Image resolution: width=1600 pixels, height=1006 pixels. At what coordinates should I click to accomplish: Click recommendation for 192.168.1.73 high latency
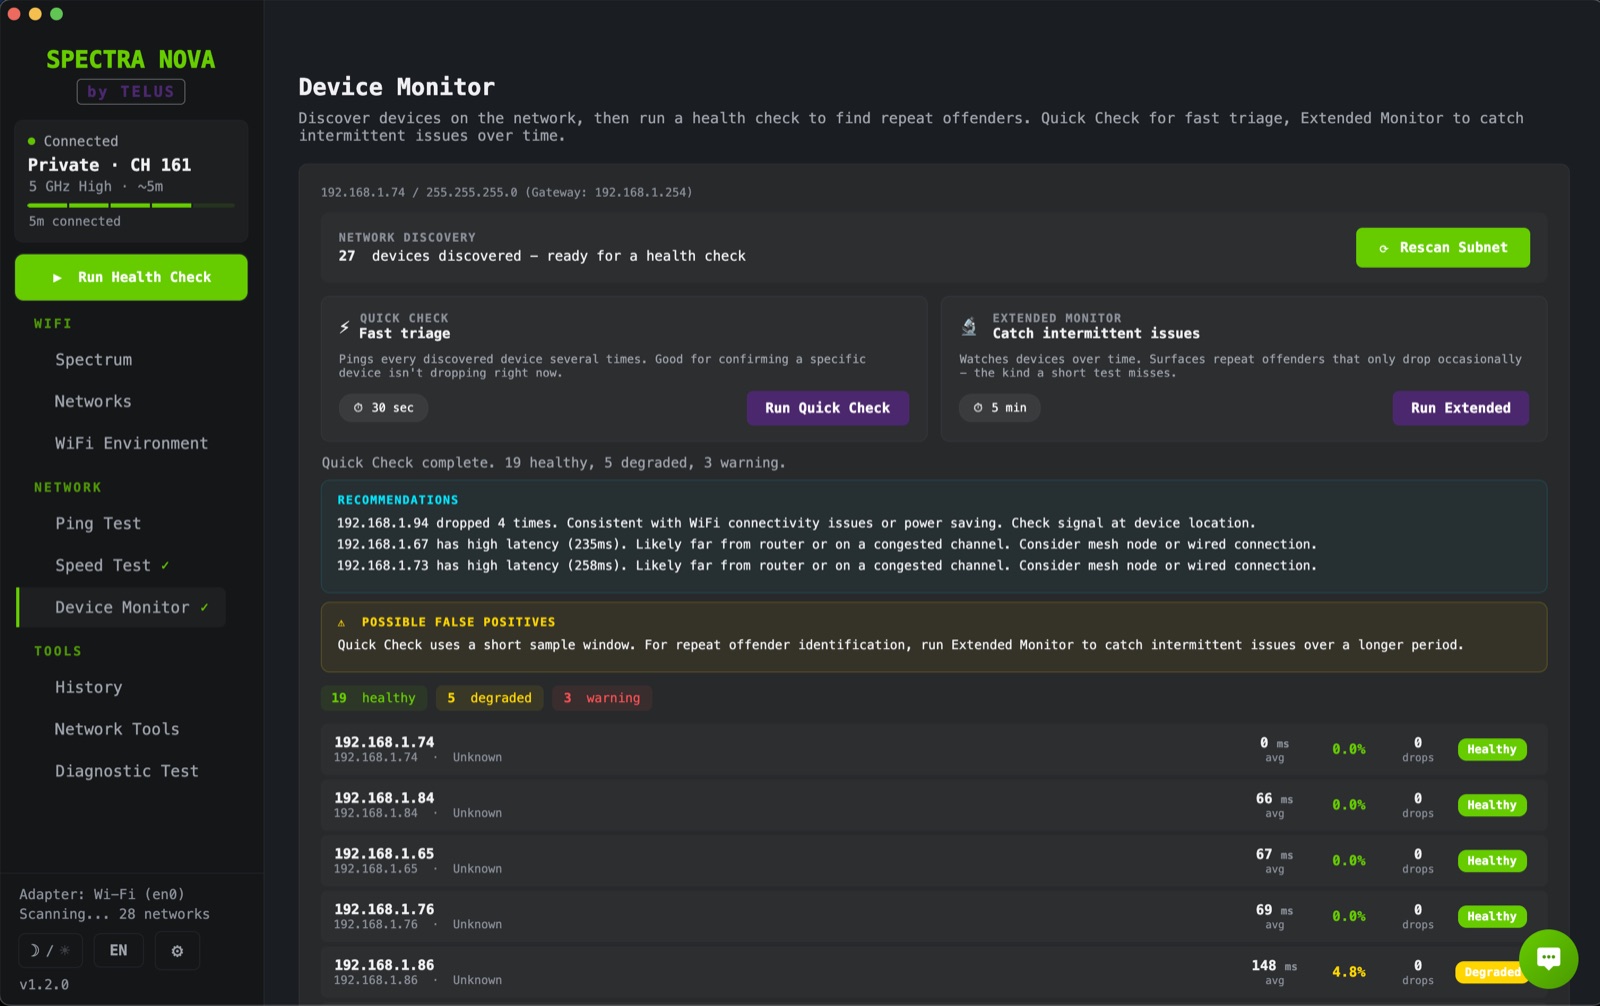pos(826,565)
